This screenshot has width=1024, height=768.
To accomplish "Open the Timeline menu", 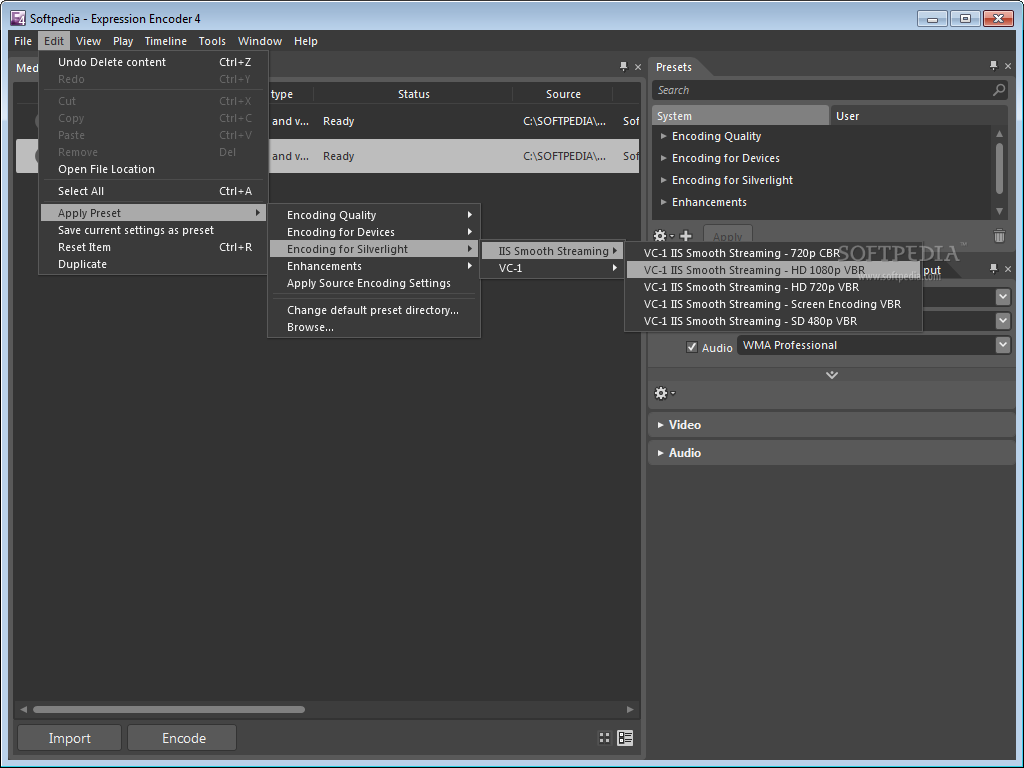I will (x=165, y=40).
